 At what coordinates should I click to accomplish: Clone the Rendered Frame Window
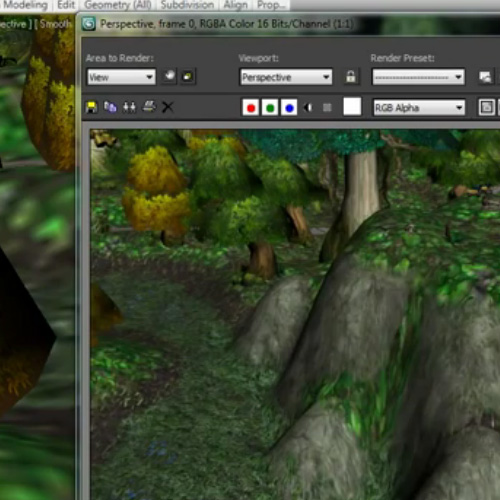pos(129,107)
